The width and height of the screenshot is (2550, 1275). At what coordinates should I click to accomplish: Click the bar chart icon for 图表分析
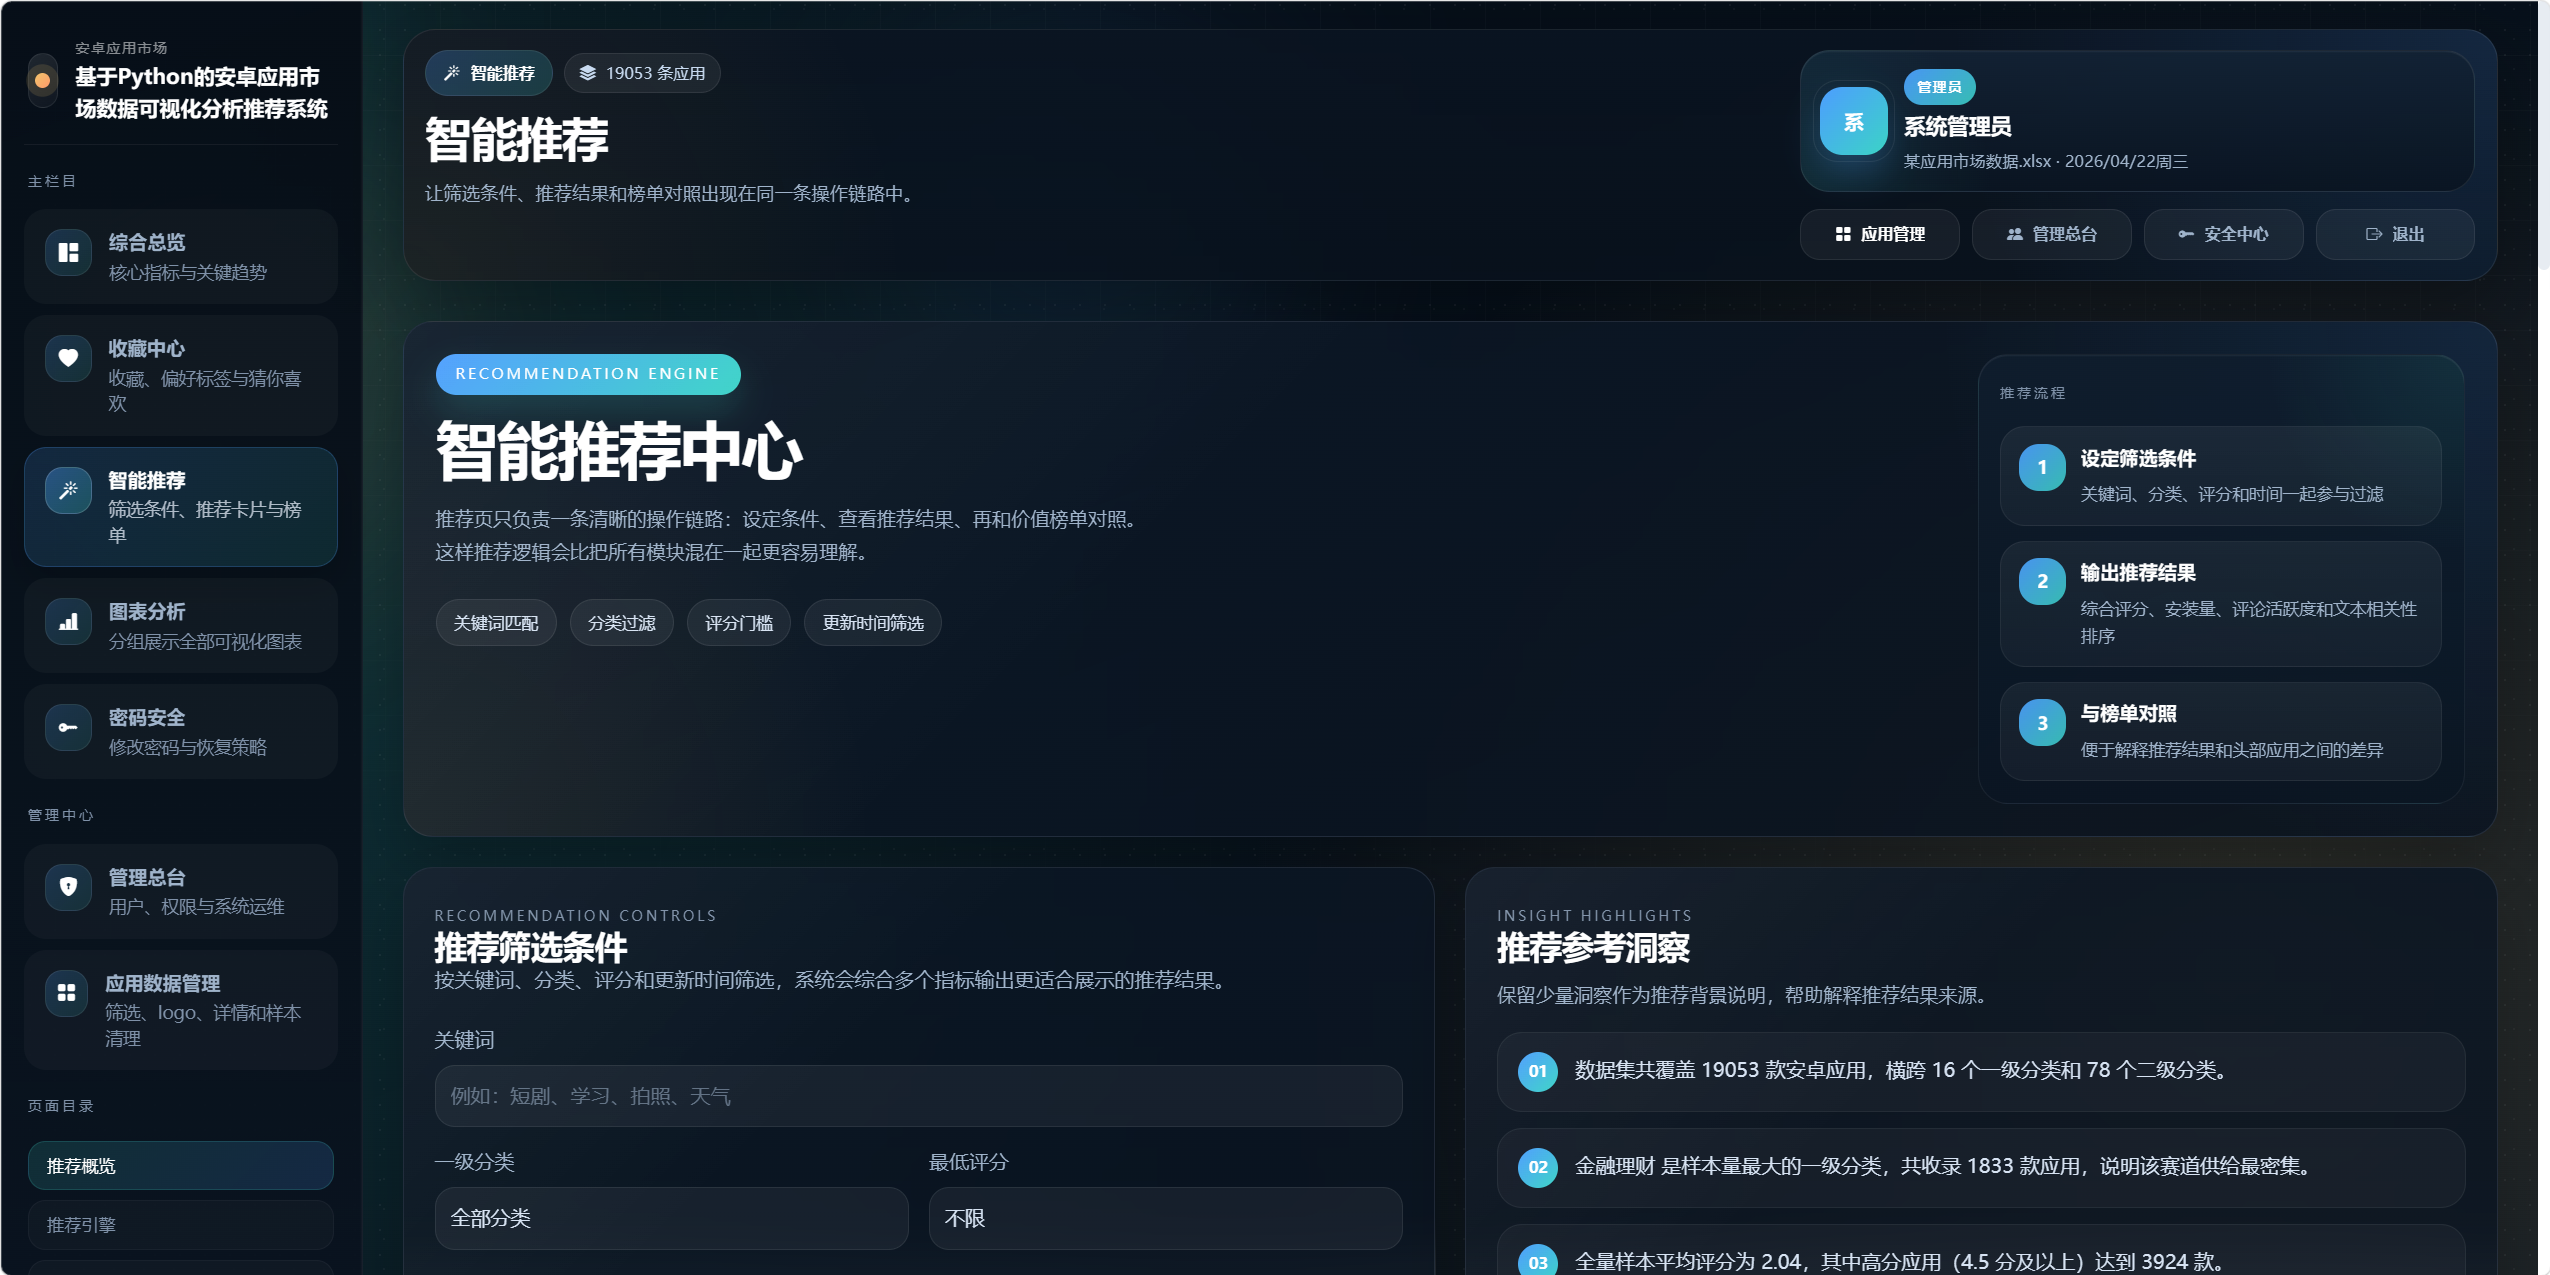[68, 622]
